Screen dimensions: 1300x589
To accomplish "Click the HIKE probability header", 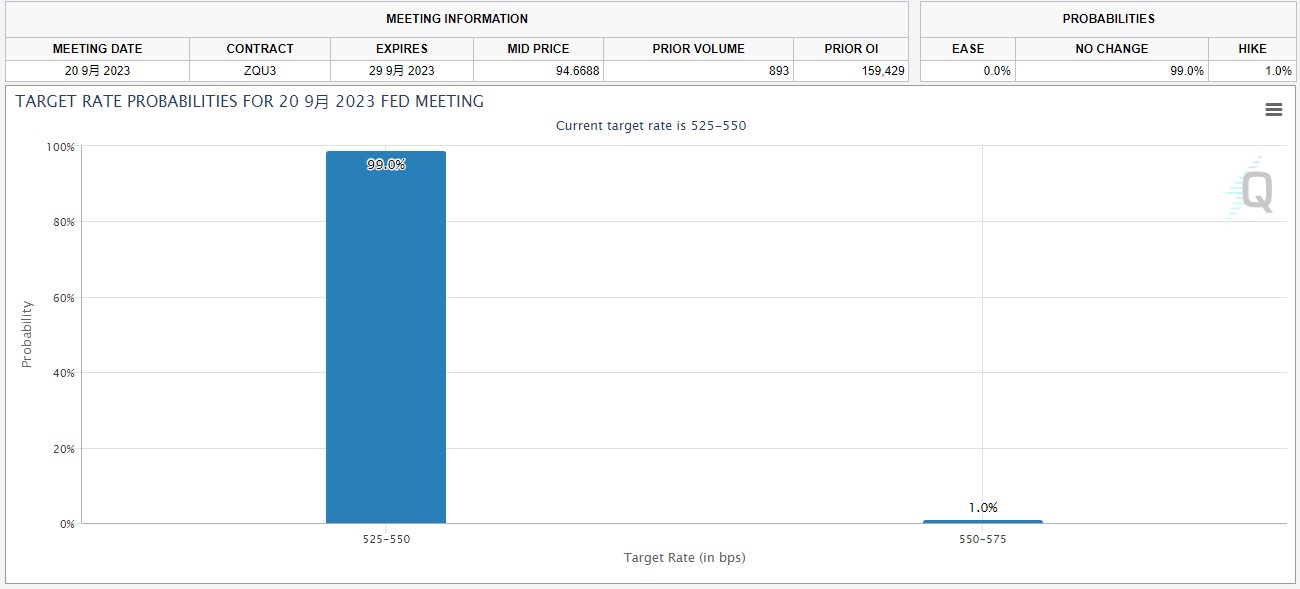I will [x=1251, y=49].
